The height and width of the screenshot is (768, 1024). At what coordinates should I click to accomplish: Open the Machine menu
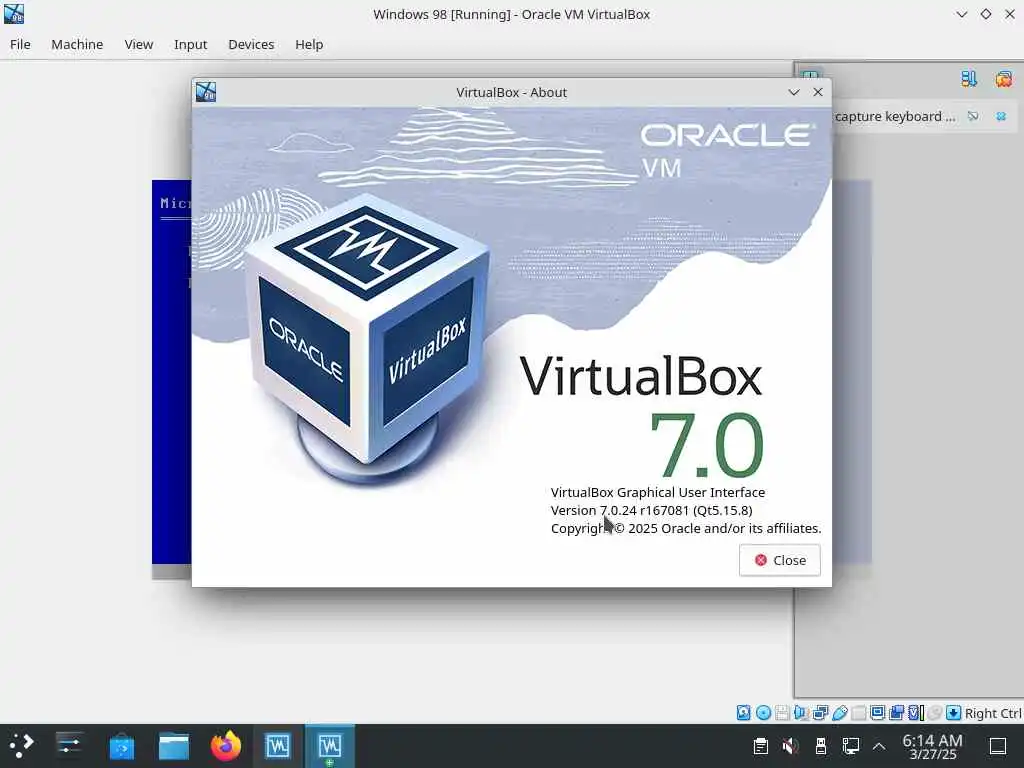coord(77,44)
